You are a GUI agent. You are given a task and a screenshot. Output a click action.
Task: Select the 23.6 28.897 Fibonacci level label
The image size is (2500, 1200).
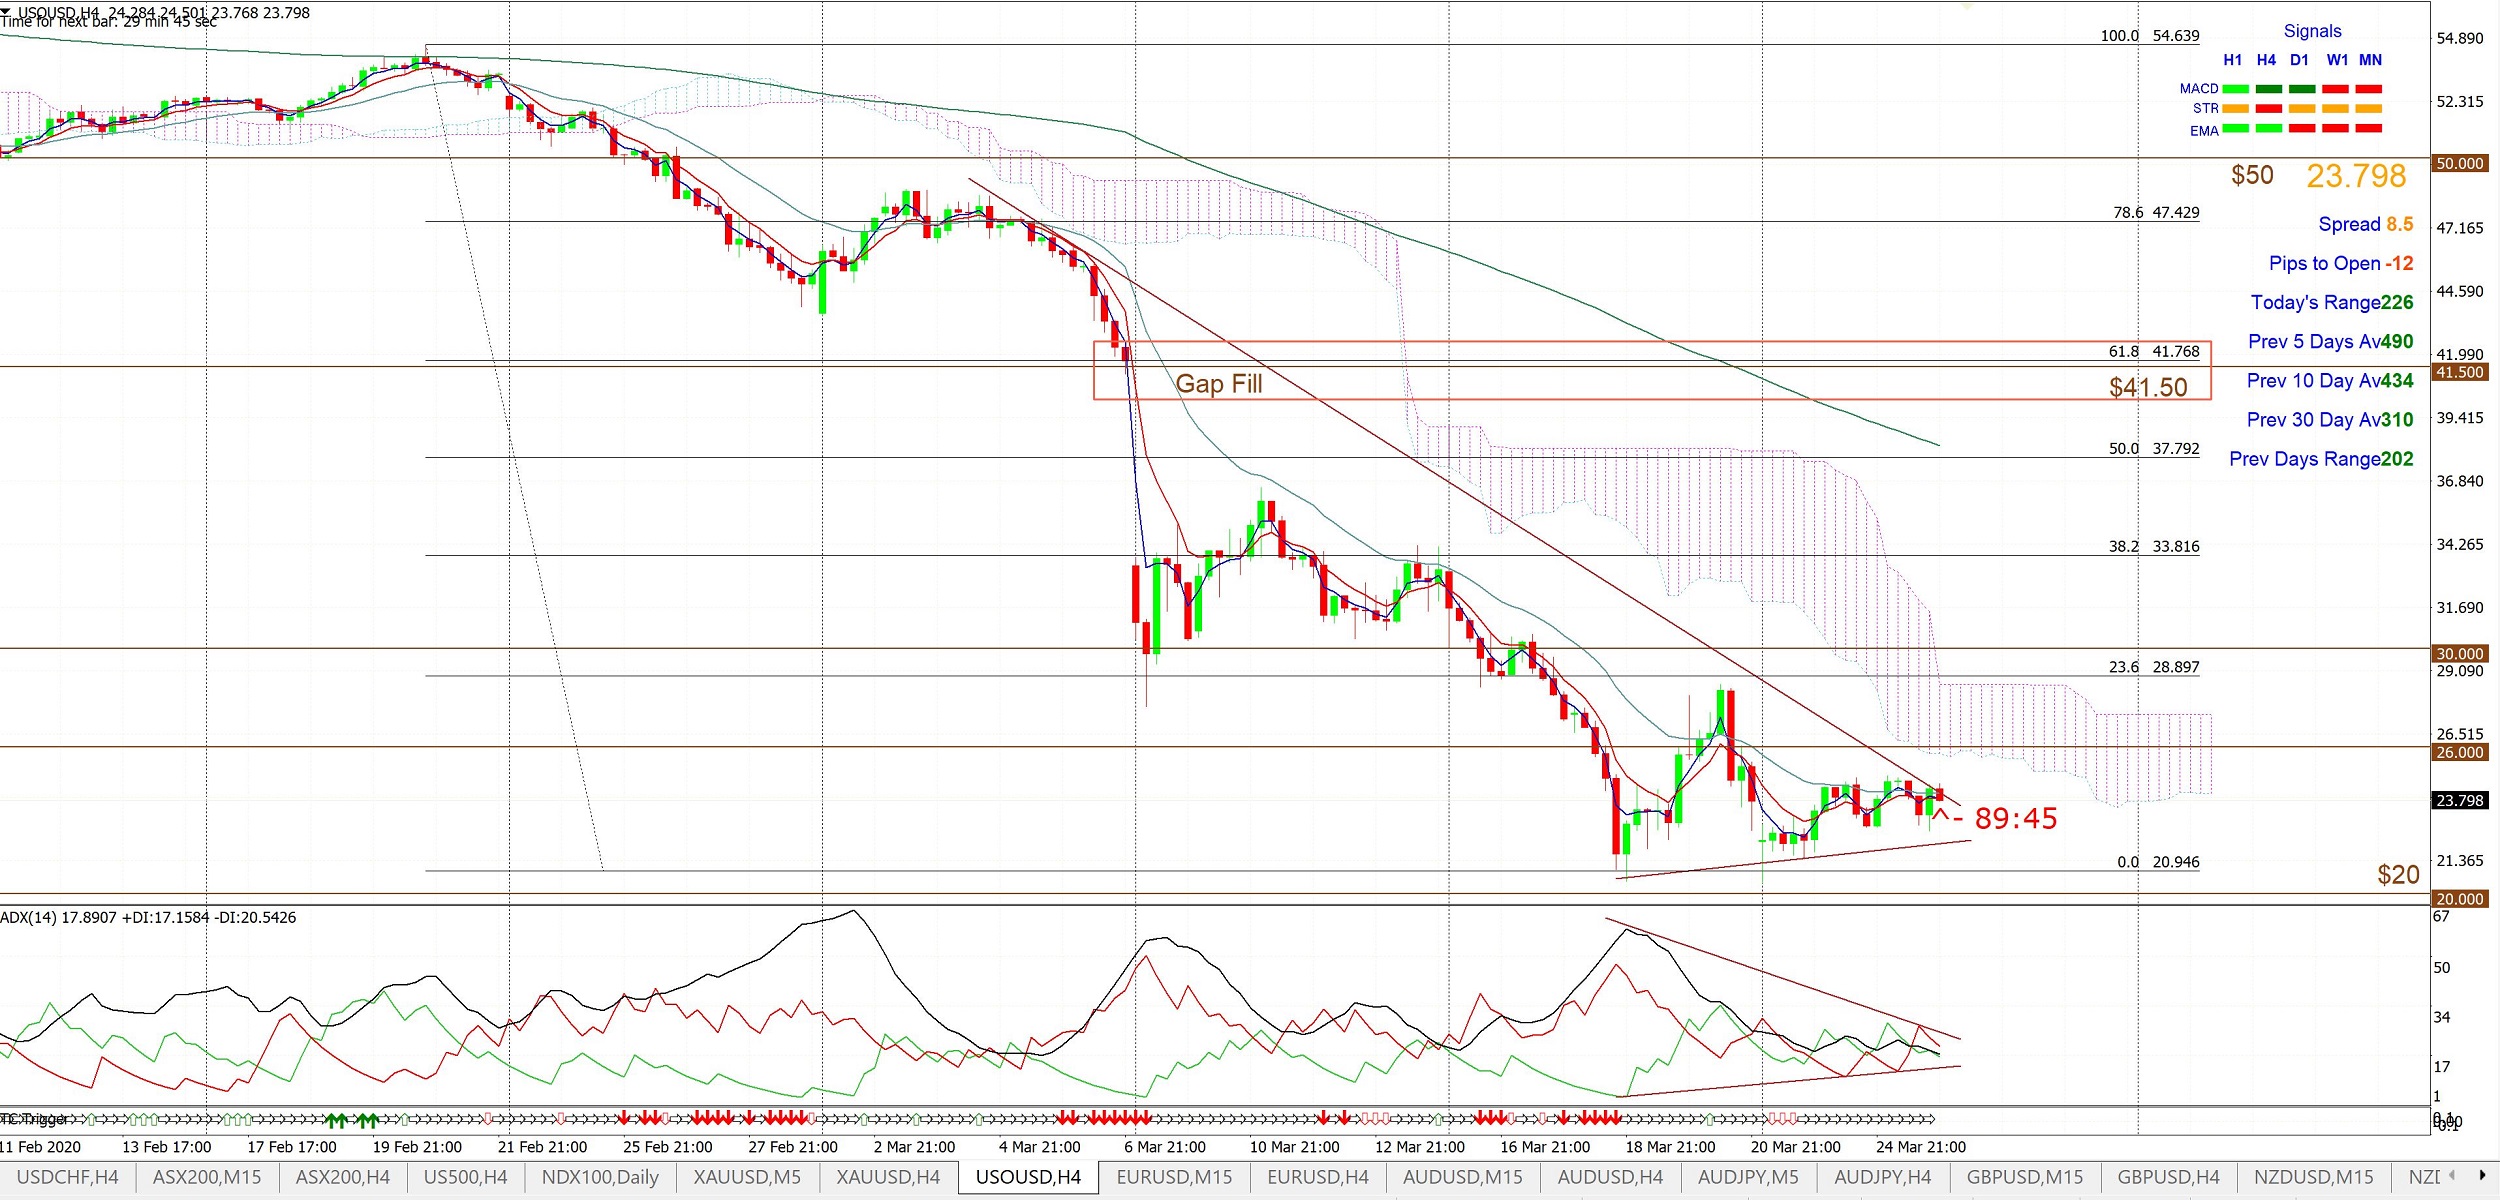(x=2154, y=667)
